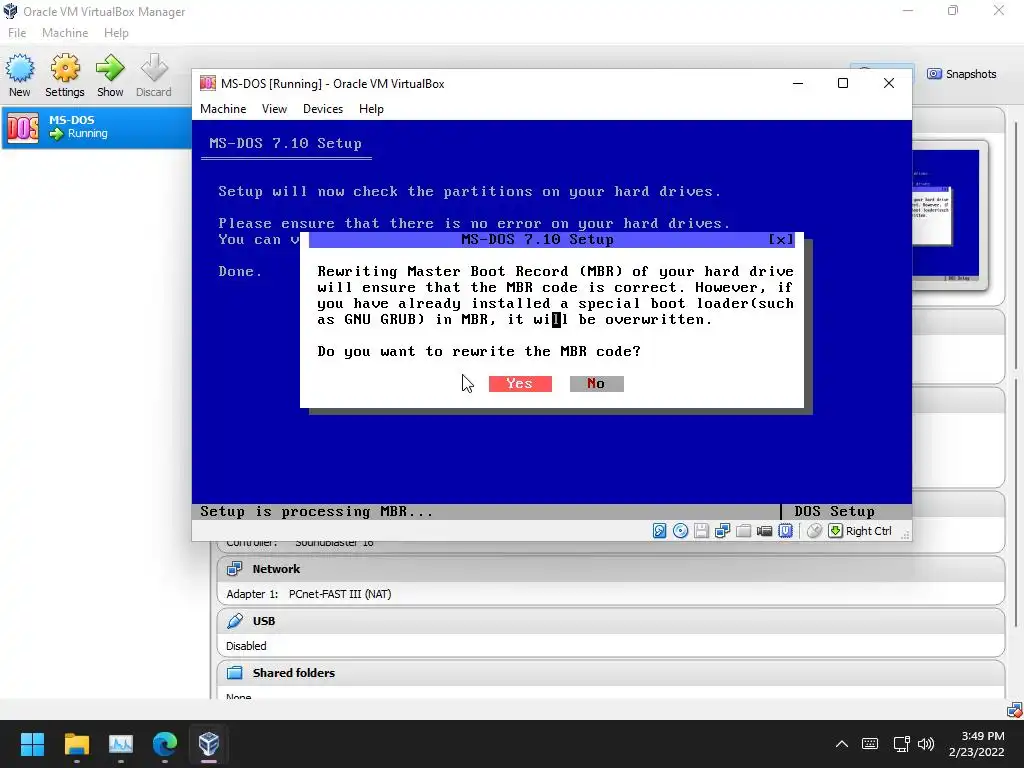Click USB 'Disabled' status text
Image resolution: width=1024 pixels, height=768 pixels.
point(246,646)
